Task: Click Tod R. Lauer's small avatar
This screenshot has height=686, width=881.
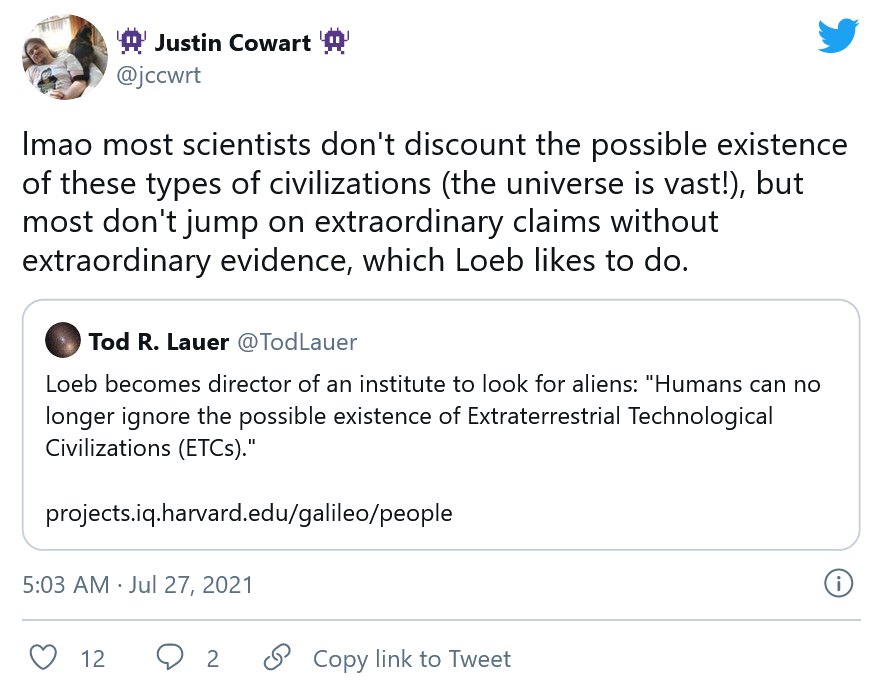Action: [63, 342]
